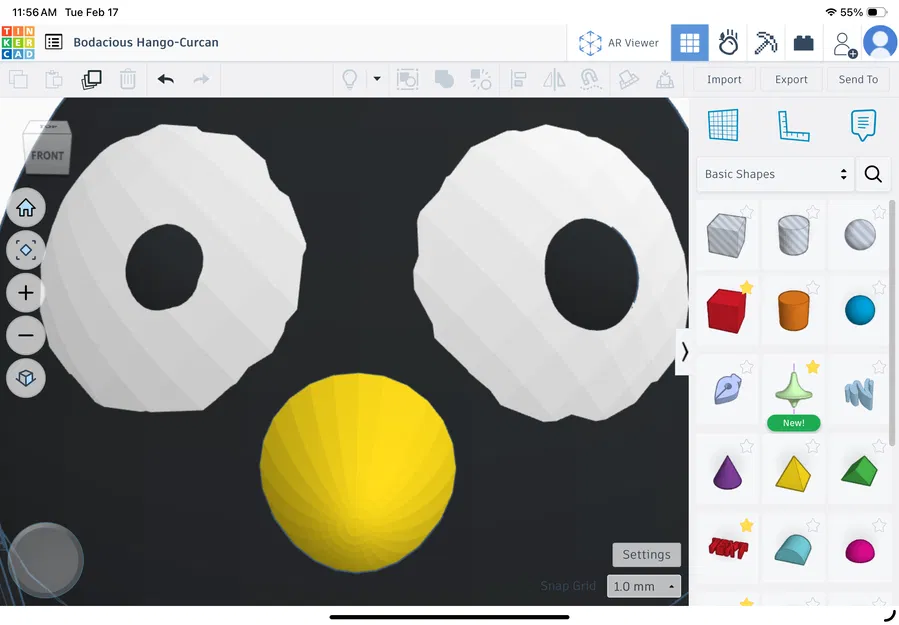Select the yellow beak sphere
Screen dimensions: 899x625
point(358,472)
